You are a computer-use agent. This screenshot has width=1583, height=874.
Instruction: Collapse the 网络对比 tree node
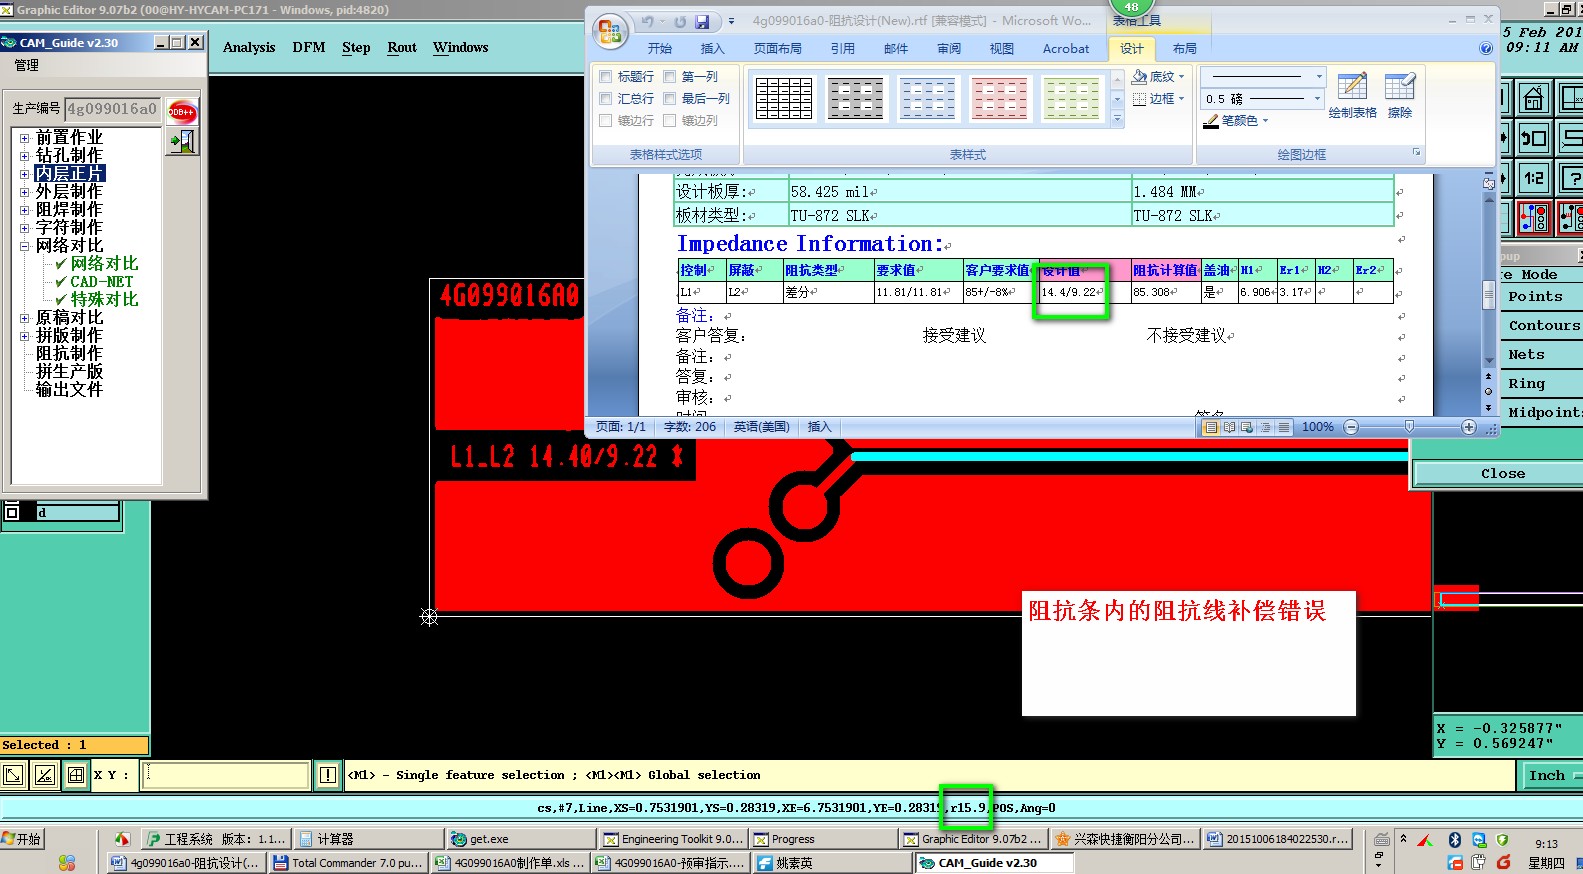pos(25,245)
